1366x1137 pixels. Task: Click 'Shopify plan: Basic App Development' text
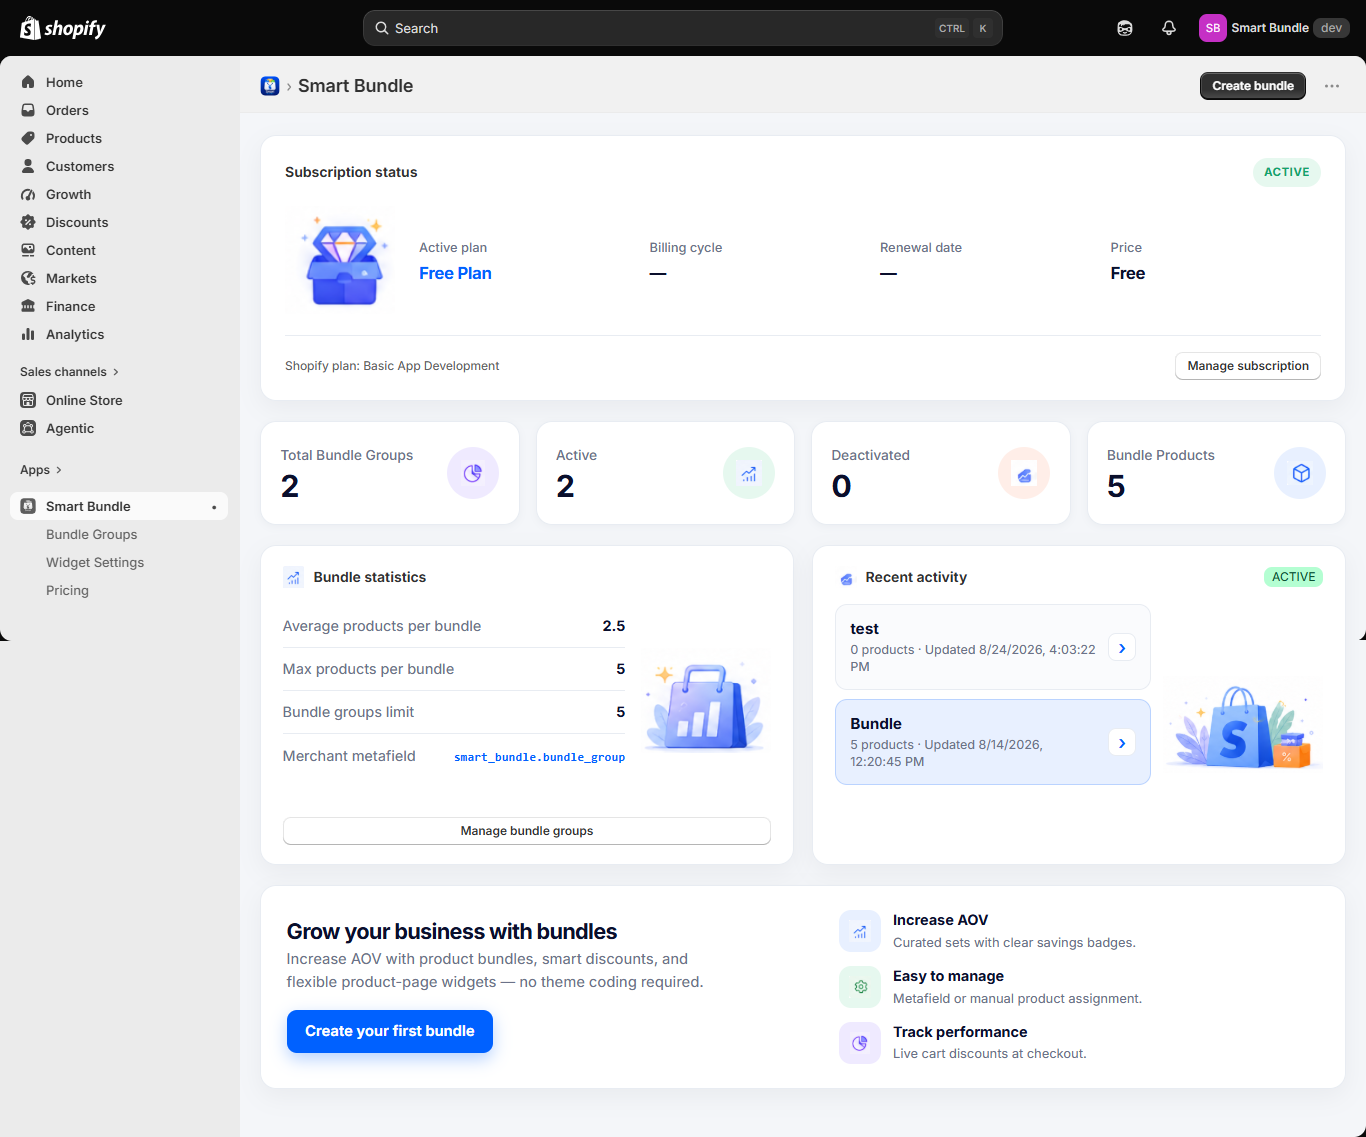(392, 366)
